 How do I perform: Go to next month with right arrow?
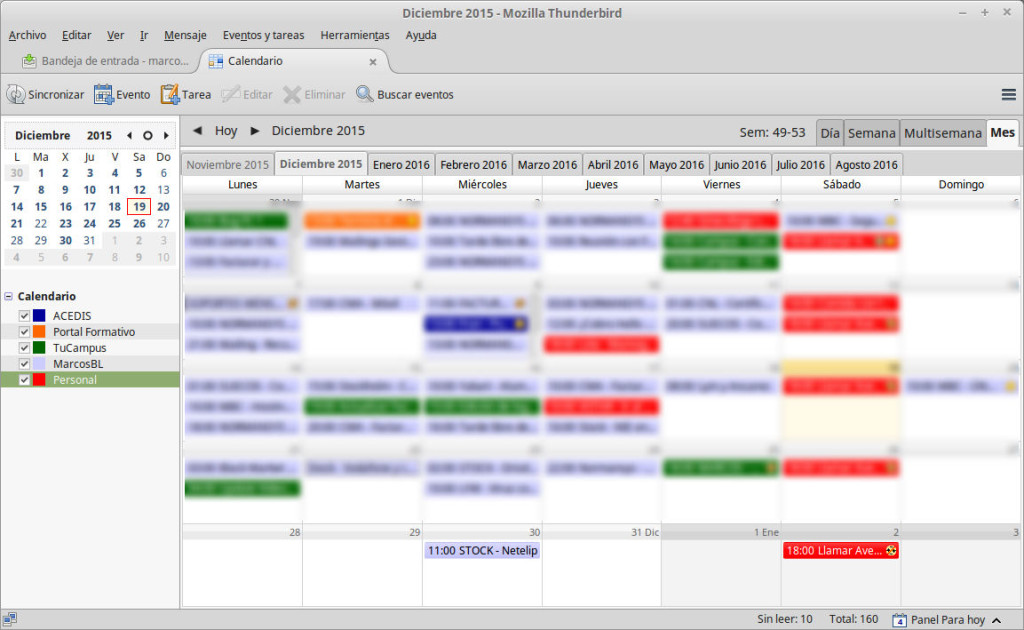tap(255, 131)
